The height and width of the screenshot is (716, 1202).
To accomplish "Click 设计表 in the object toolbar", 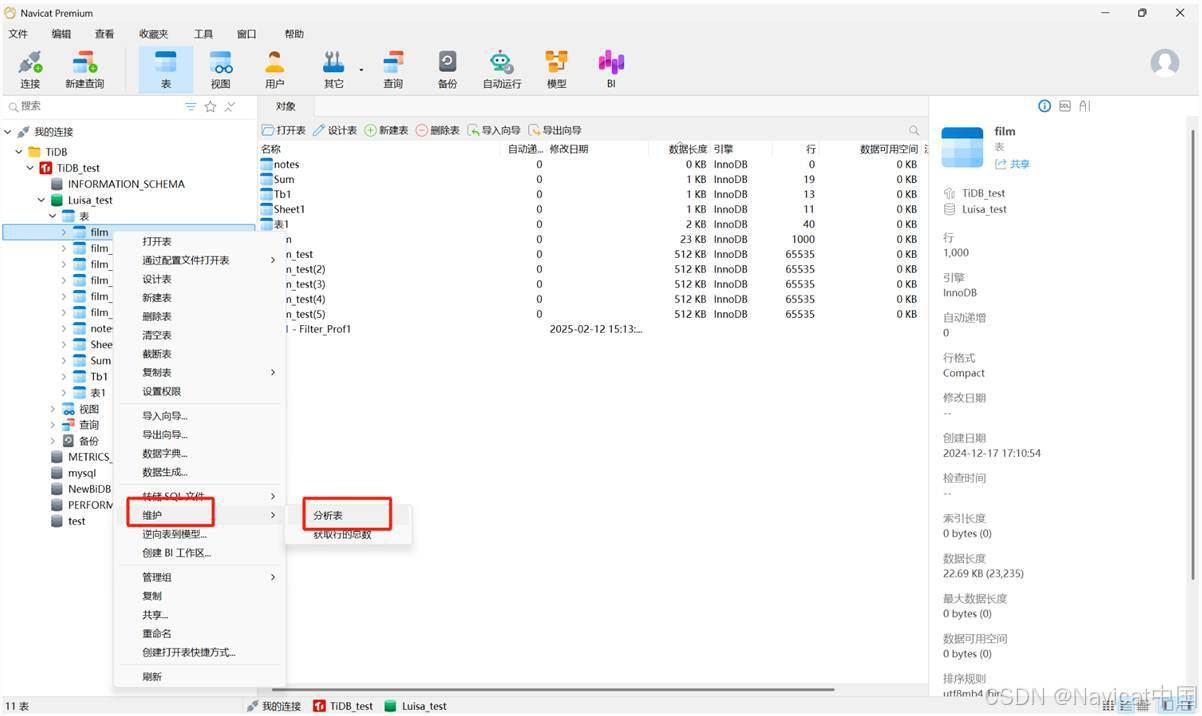I will 335,131.
